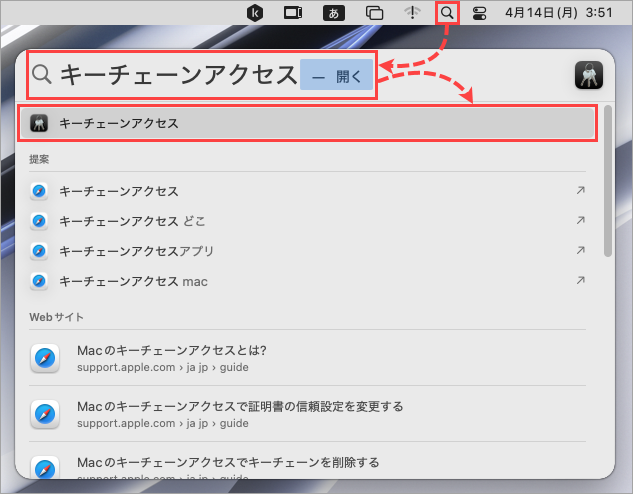Click the date and time in the menu bar
The width and height of the screenshot is (633, 494).
pos(559,13)
